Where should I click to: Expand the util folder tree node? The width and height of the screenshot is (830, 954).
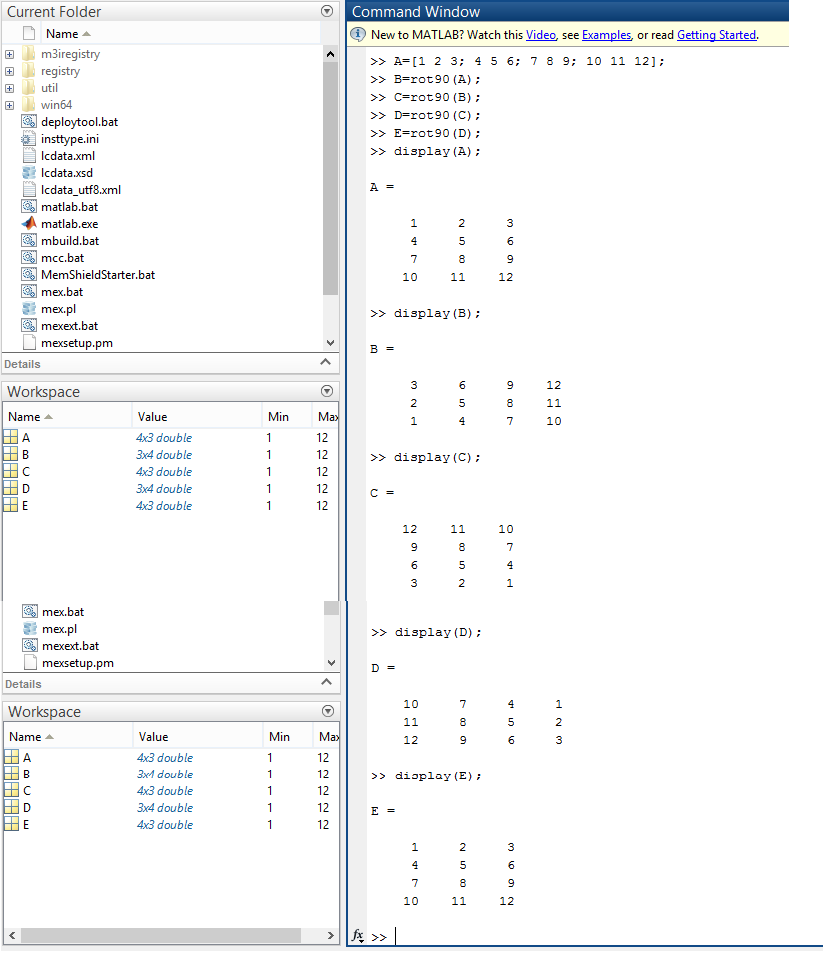(10, 88)
